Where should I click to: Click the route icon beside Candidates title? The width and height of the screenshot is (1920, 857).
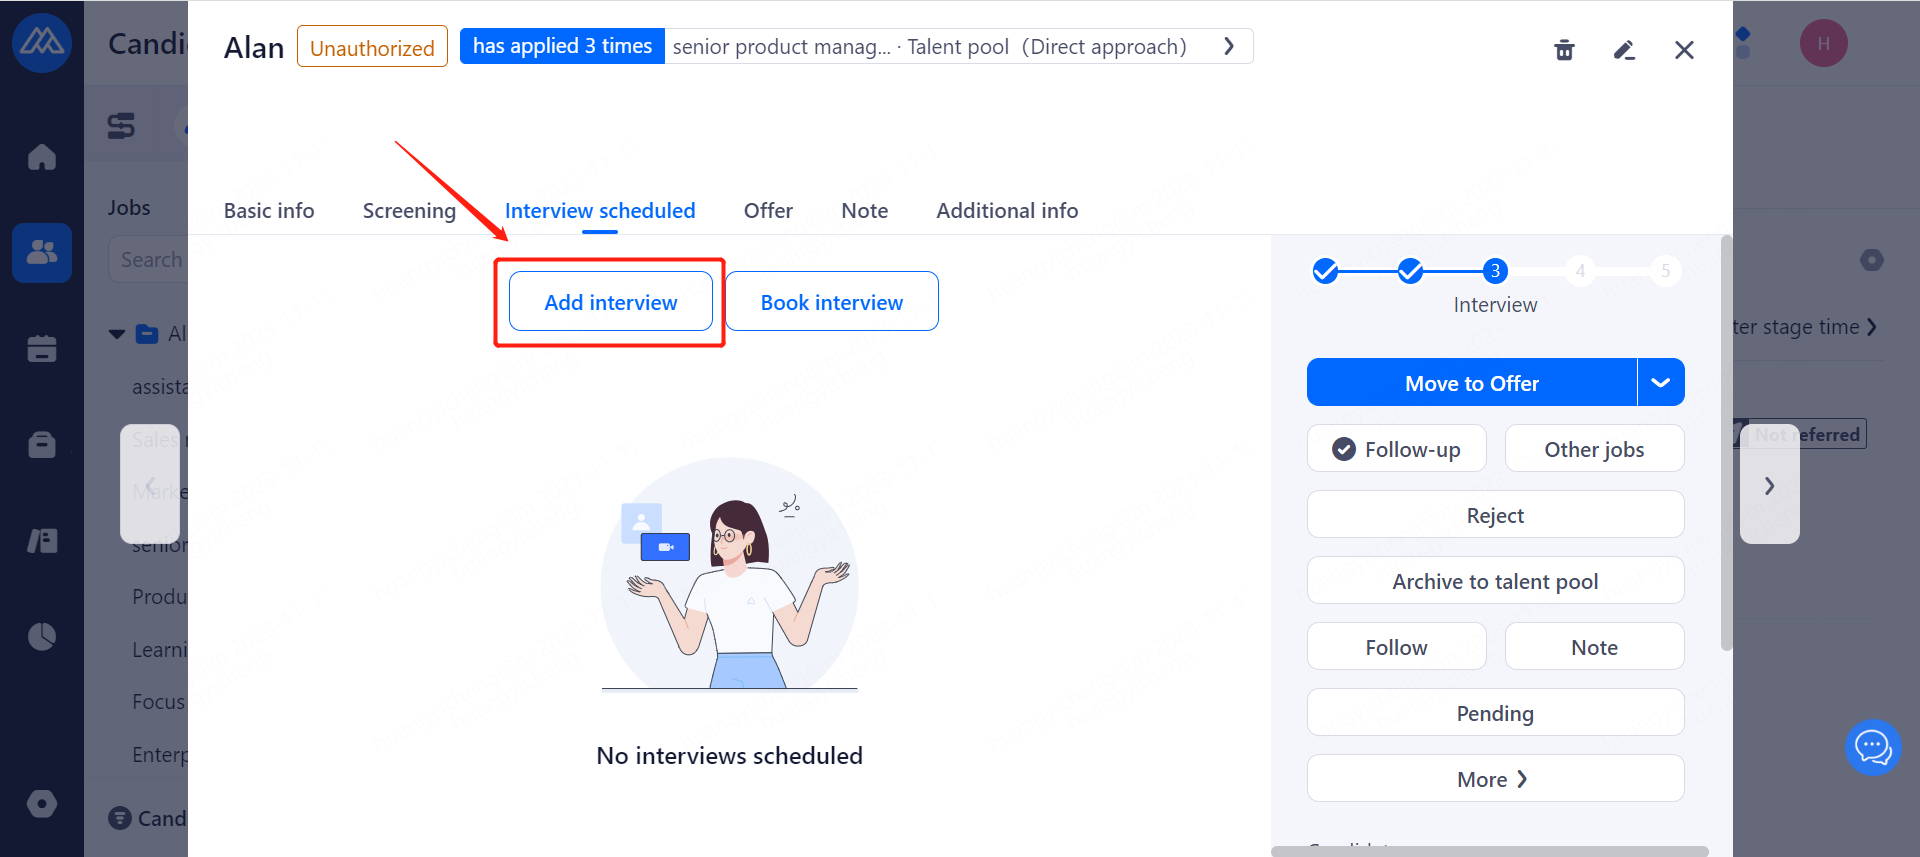click(x=121, y=126)
